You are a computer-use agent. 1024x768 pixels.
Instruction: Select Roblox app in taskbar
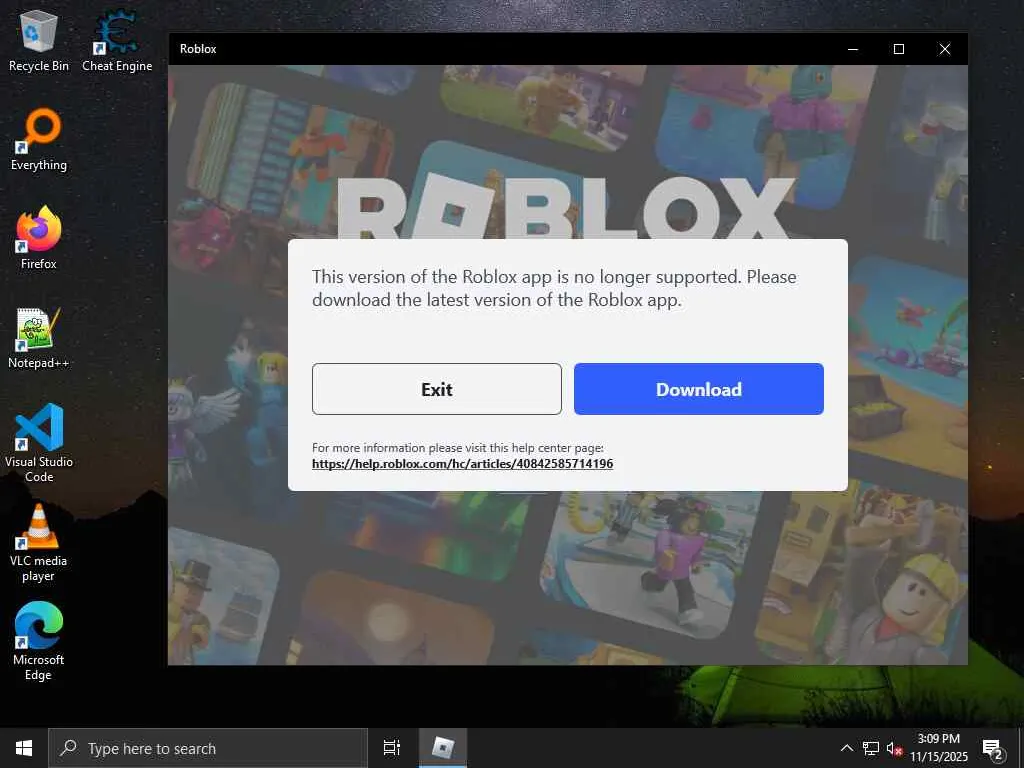[443, 748]
